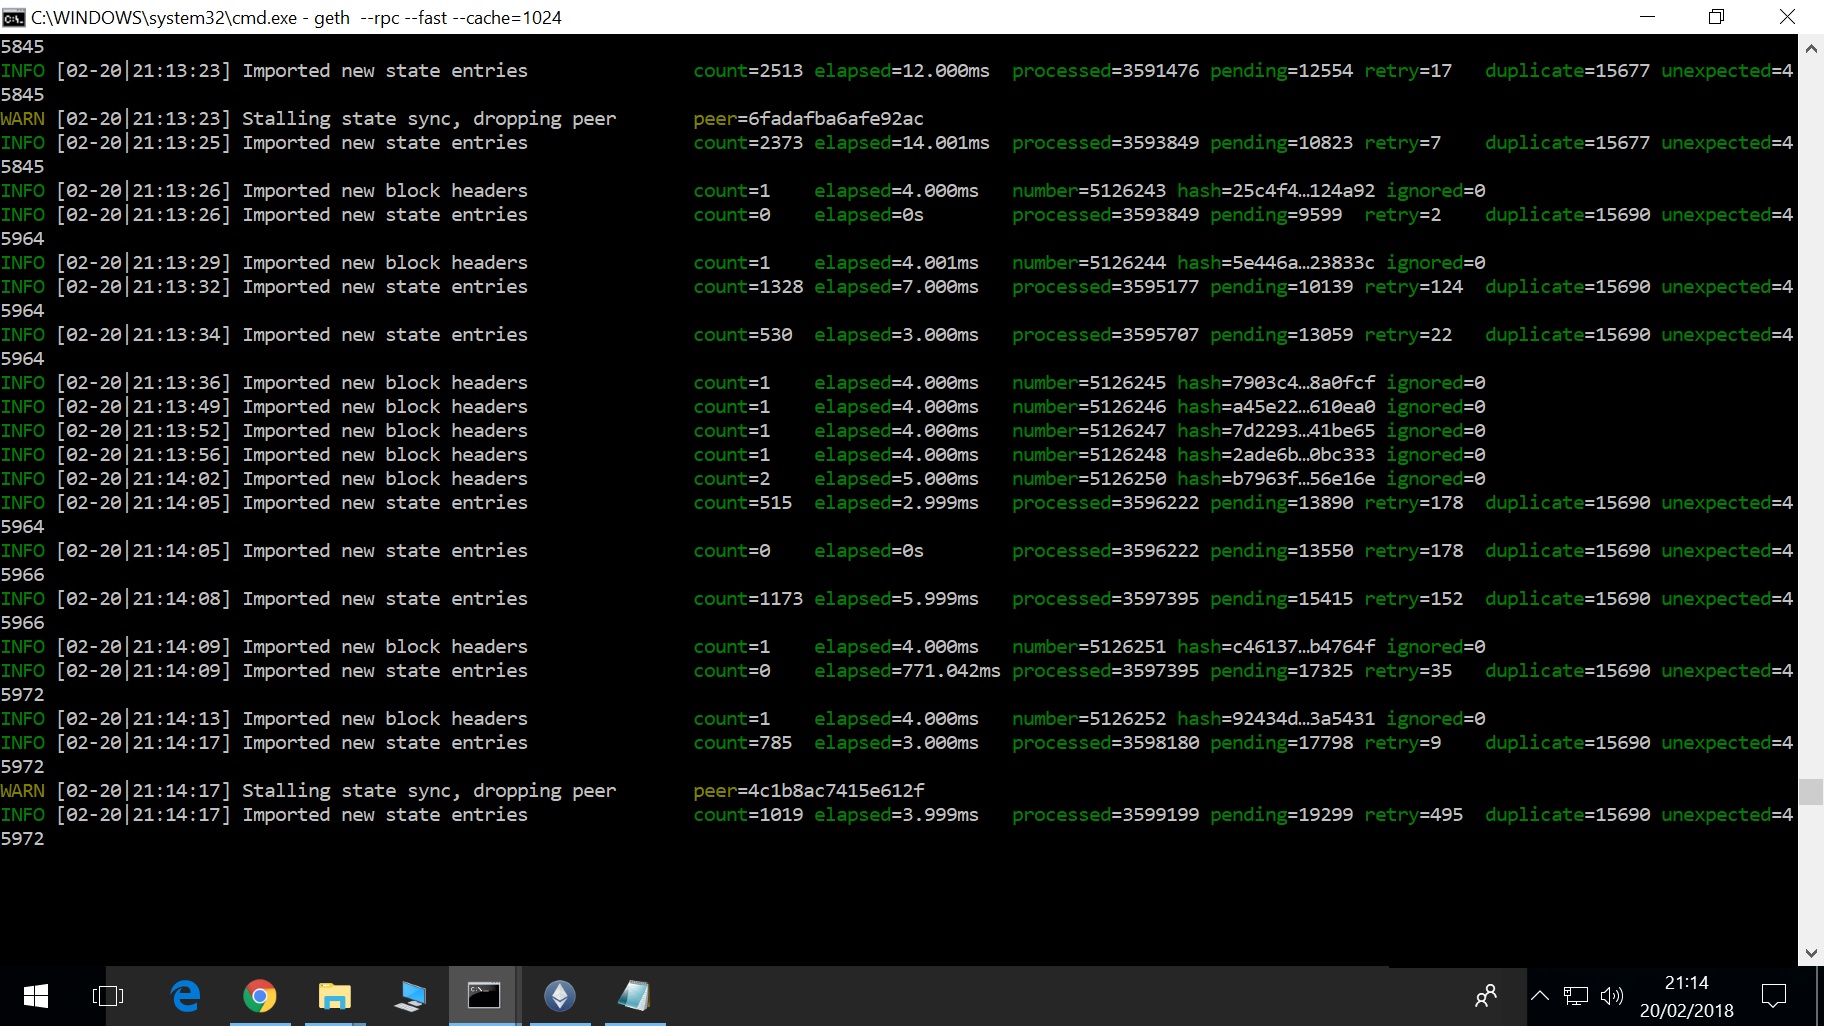Viewport: 1824px width, 1026px height.
Task: Select the active cmd.exe taskbar button
Action: pyautogui.click(x=483, y=995)
